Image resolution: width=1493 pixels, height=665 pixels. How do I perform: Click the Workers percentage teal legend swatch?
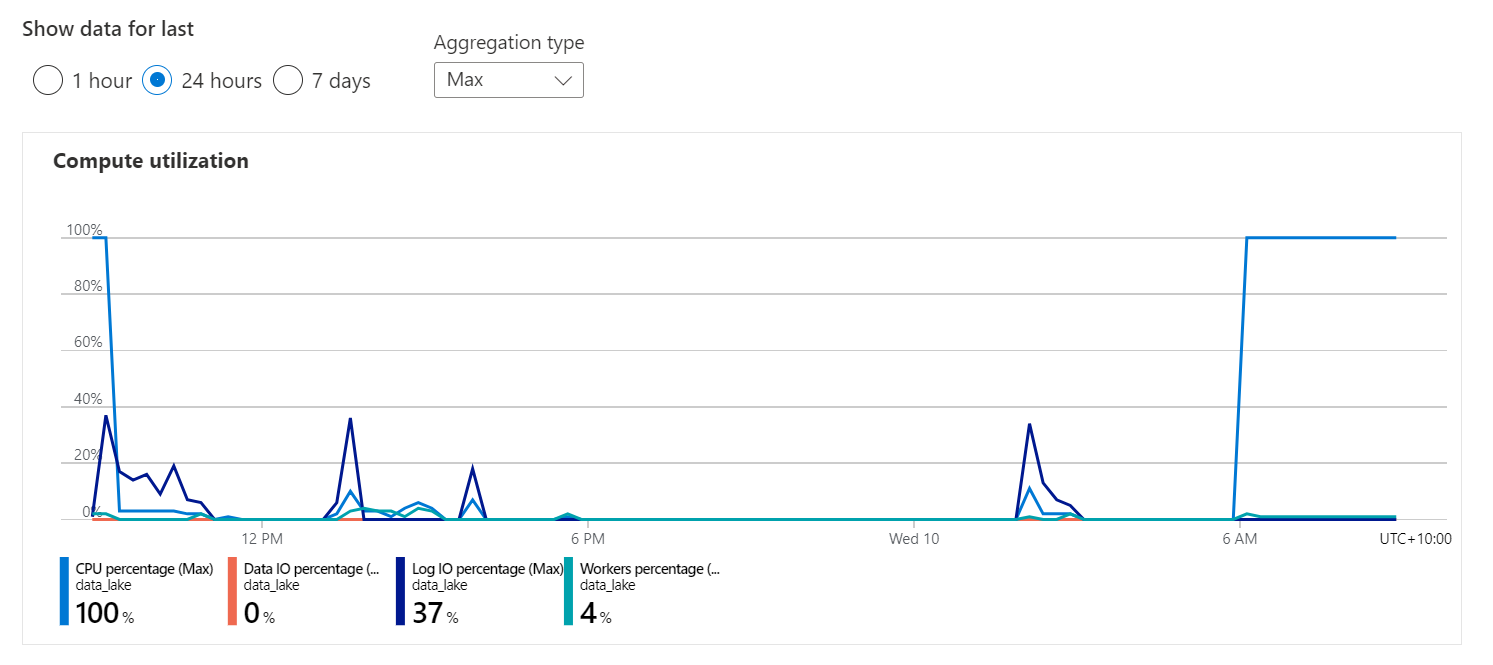coord(568,591)
